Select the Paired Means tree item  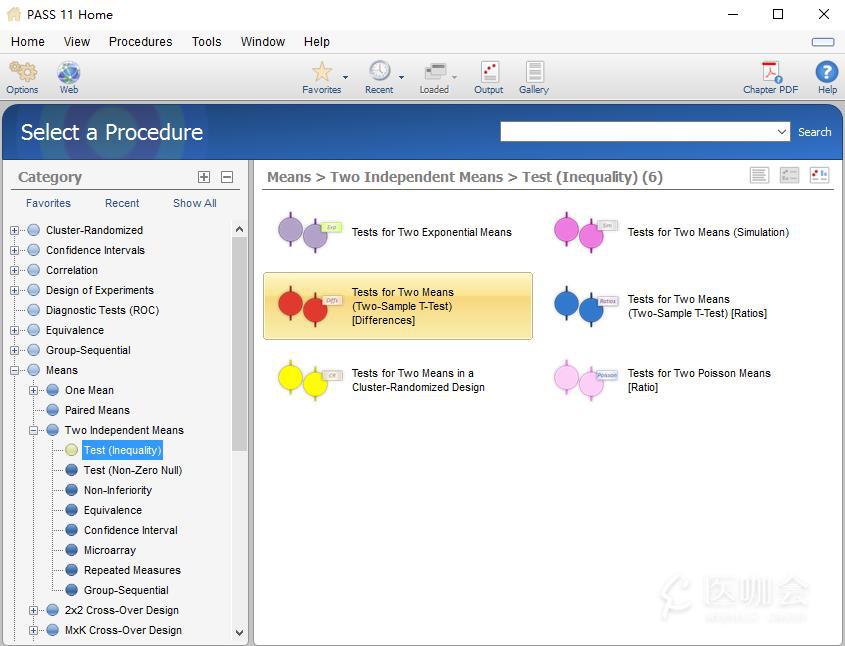pyautogui.click(x=97, y=410)
